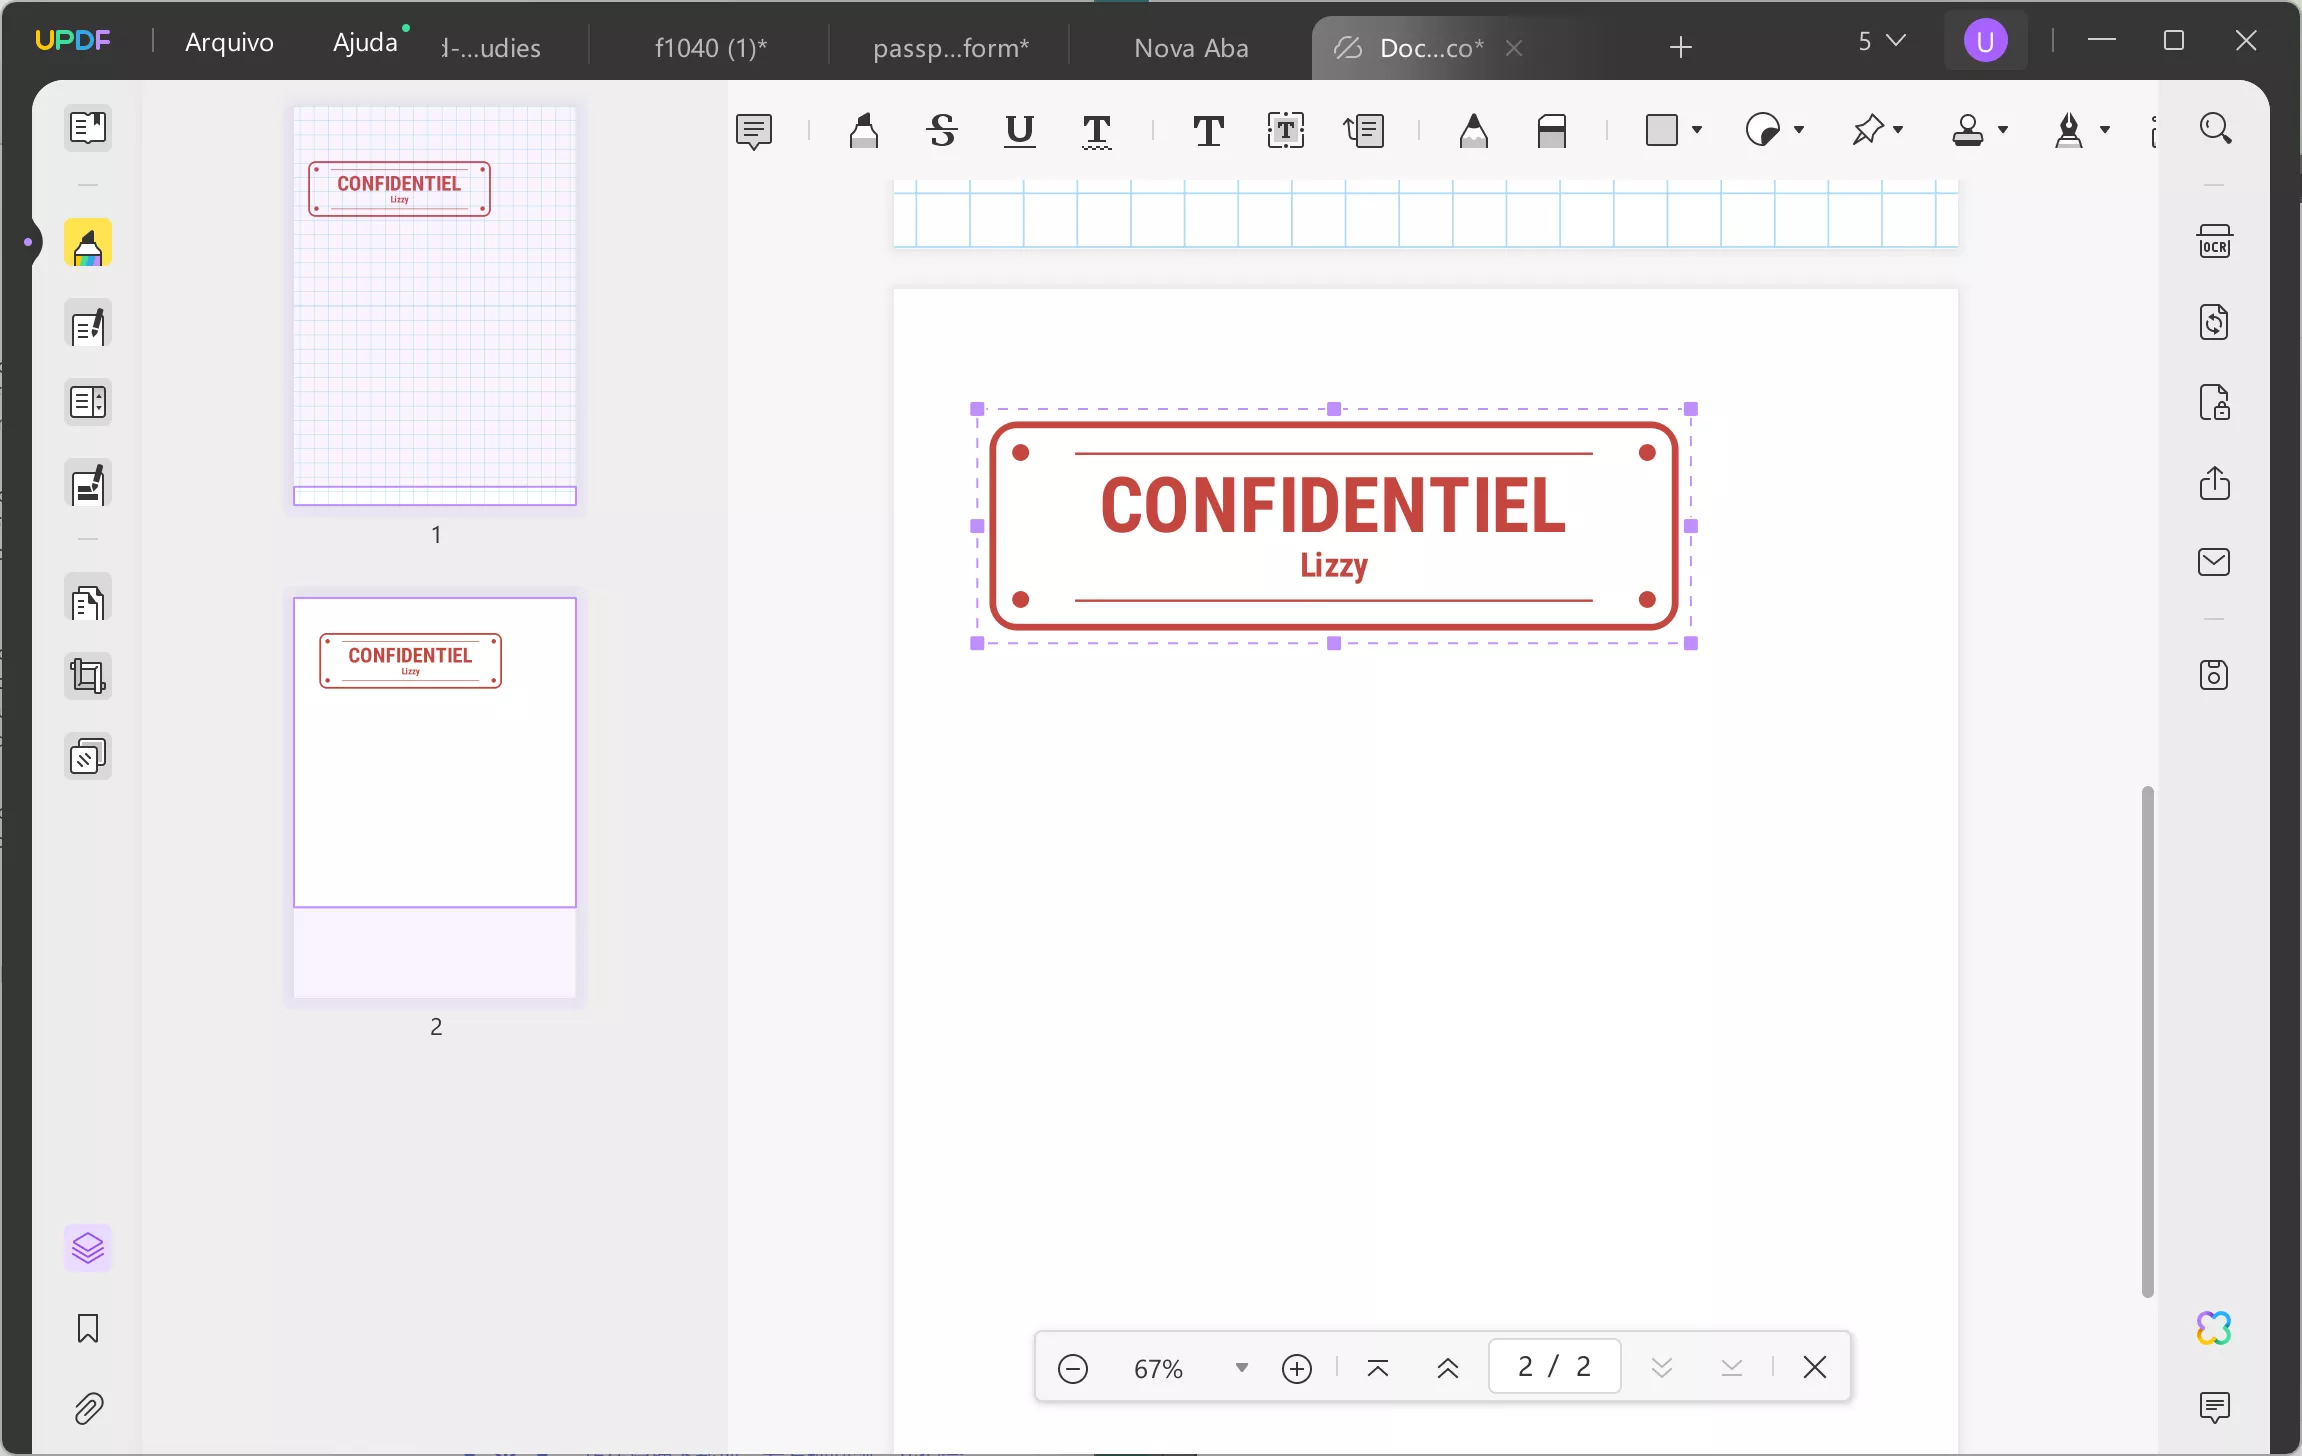Screen dimensions: 2302x1456
Task: Open the shapes dropdown arrow
Action: 1695,131
